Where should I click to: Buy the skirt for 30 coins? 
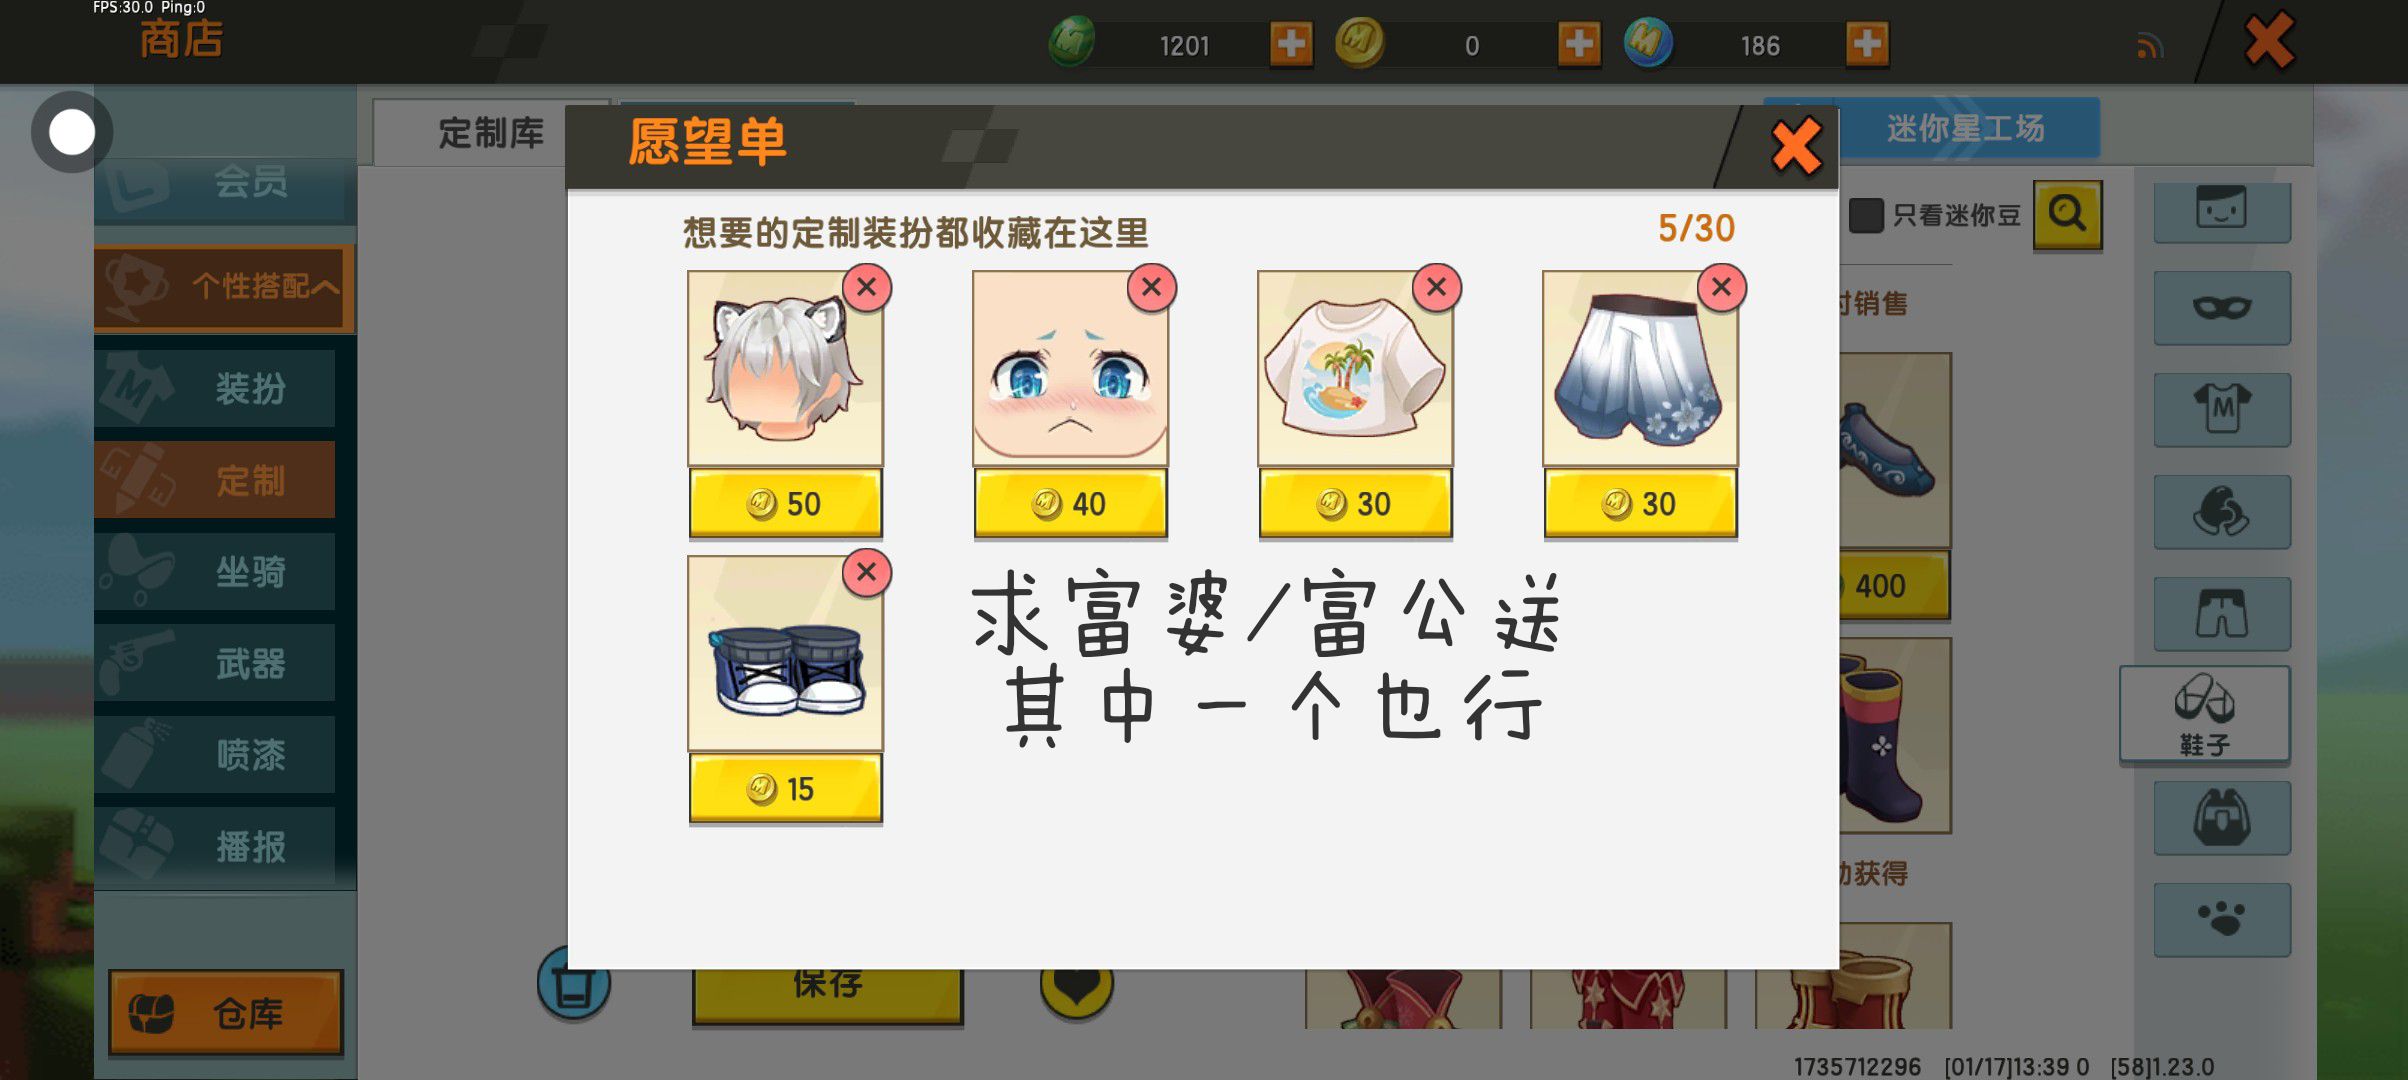(1640, 504)
